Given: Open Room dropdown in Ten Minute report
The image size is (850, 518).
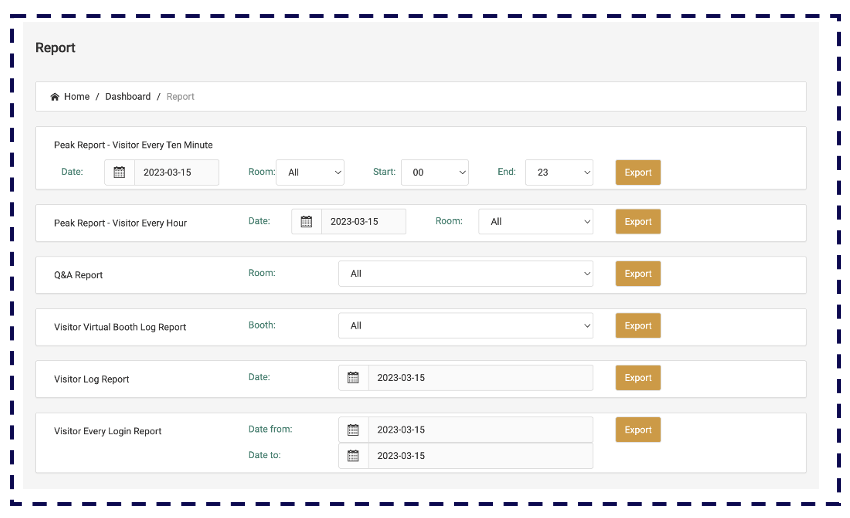Looking at the screenshot, I should 310,172.
